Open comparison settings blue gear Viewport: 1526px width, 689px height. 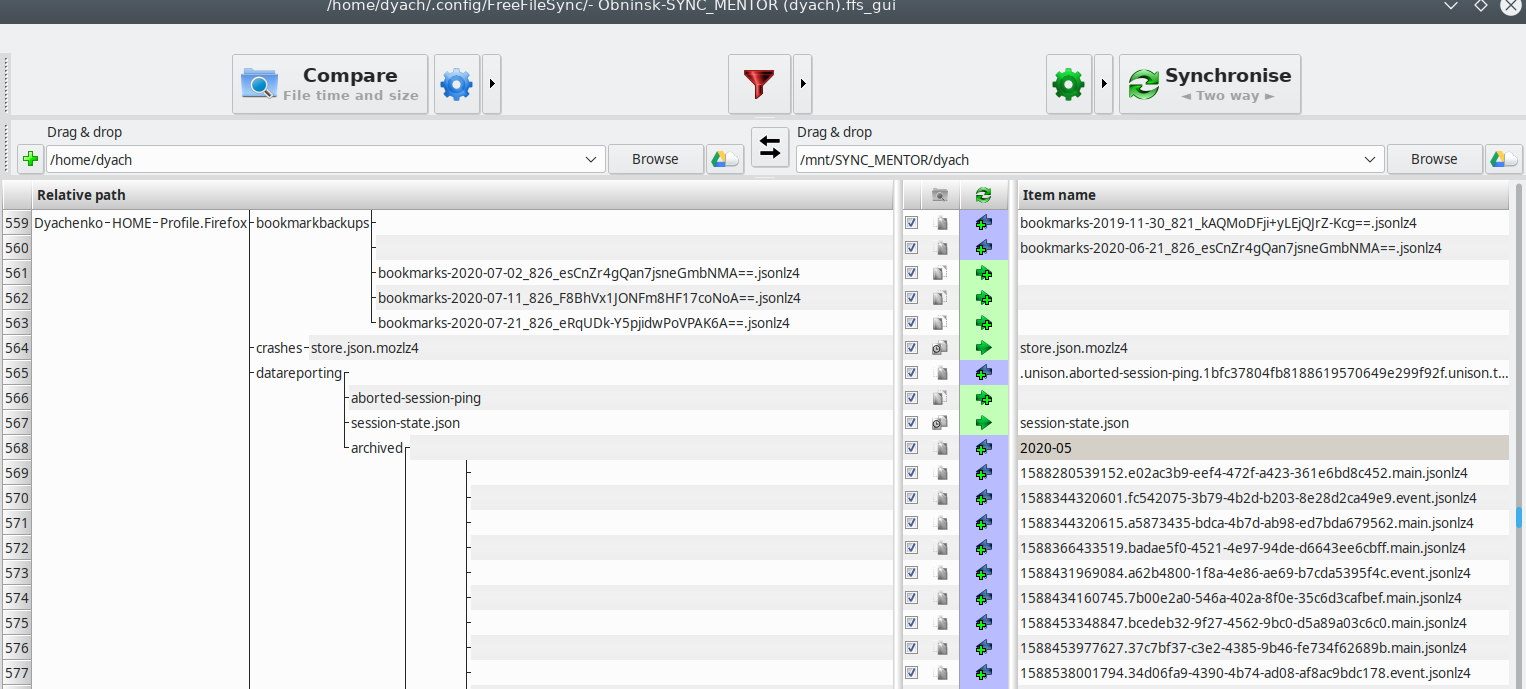(456, 84)
